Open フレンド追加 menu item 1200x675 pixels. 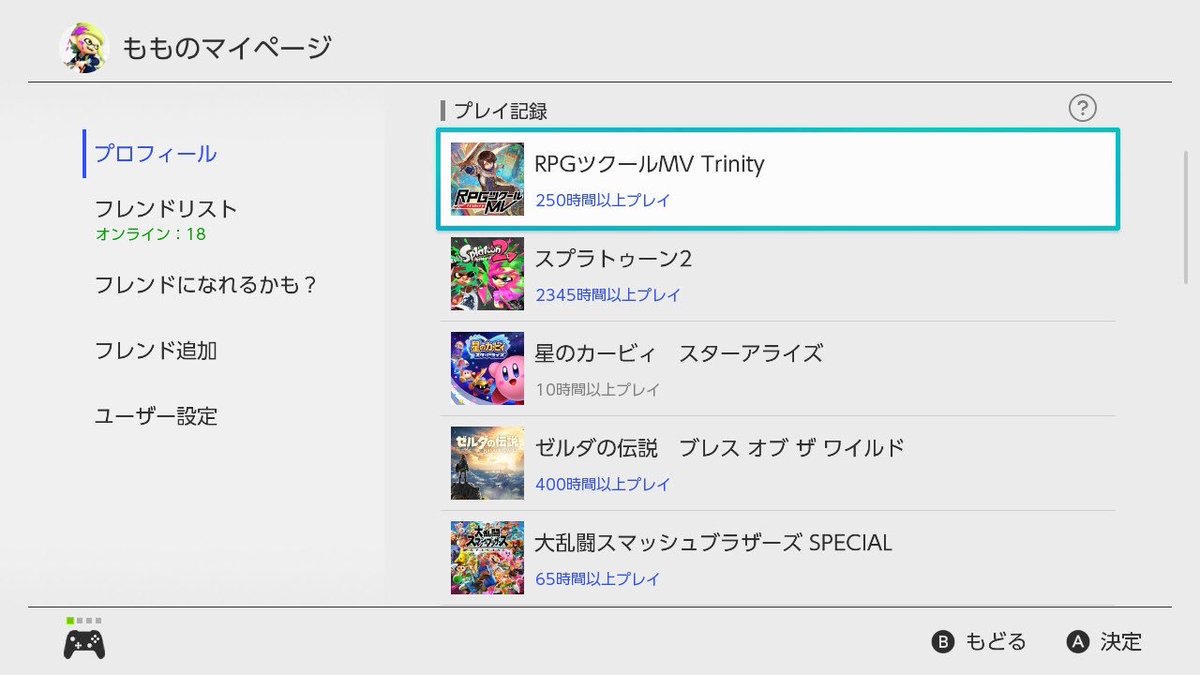click(155, 350)
